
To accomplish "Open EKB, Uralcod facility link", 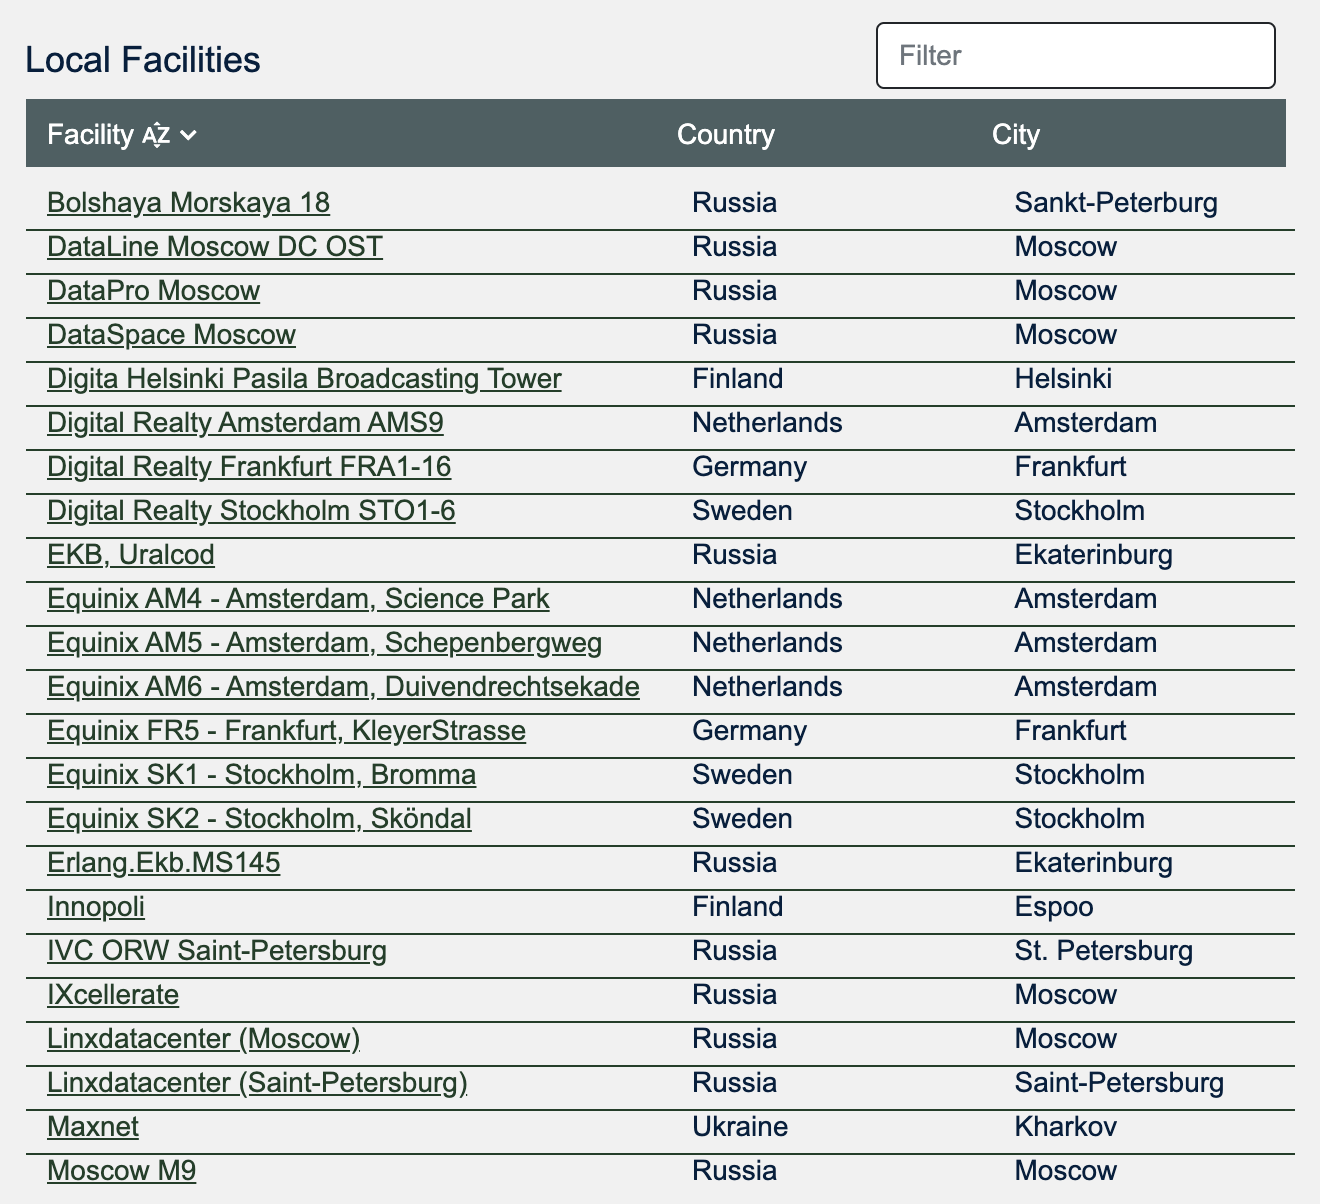I will pyautogui.click(x=131, y=555).
